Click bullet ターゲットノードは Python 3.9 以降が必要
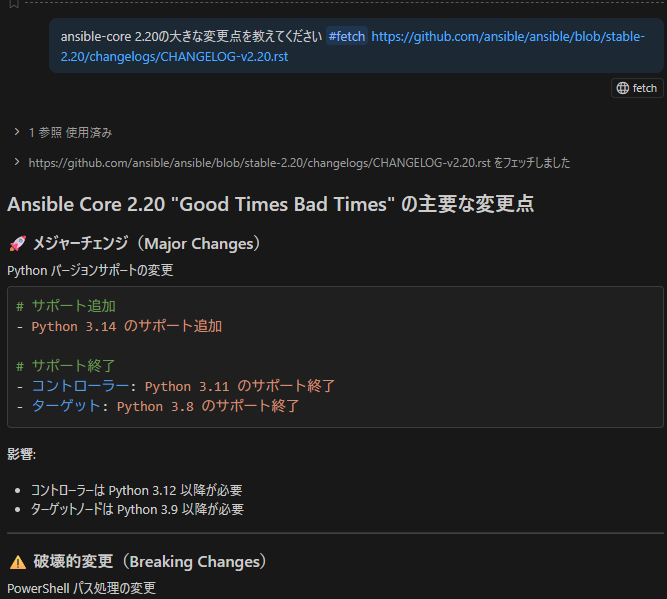Viewport: 667px width, 599px height. (x=137, y=509)
